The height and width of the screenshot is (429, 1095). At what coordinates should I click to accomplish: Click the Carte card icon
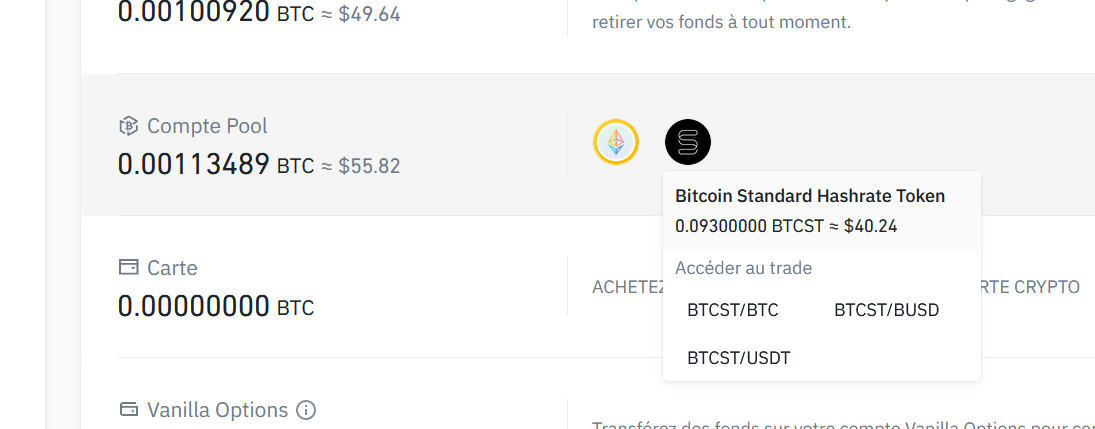point(128,268)
